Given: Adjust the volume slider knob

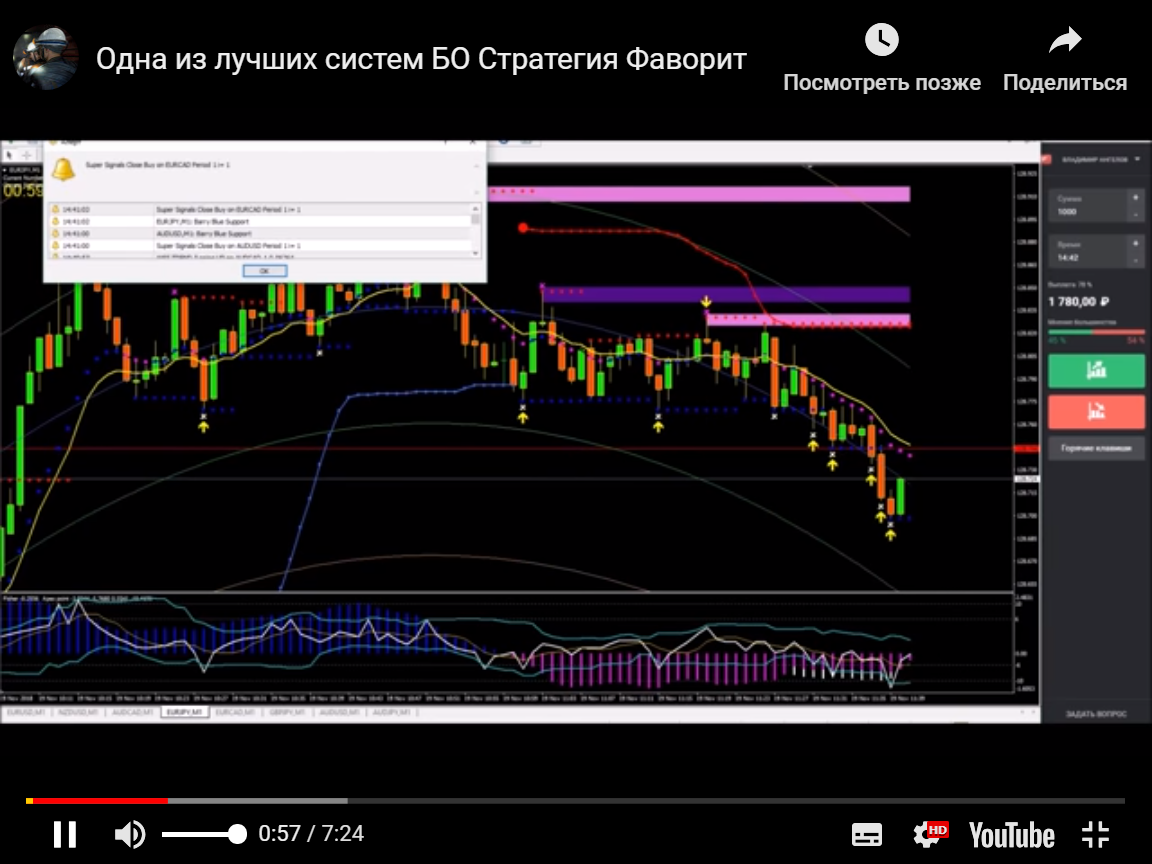Looking at the screenshot, I should point(237,834).
